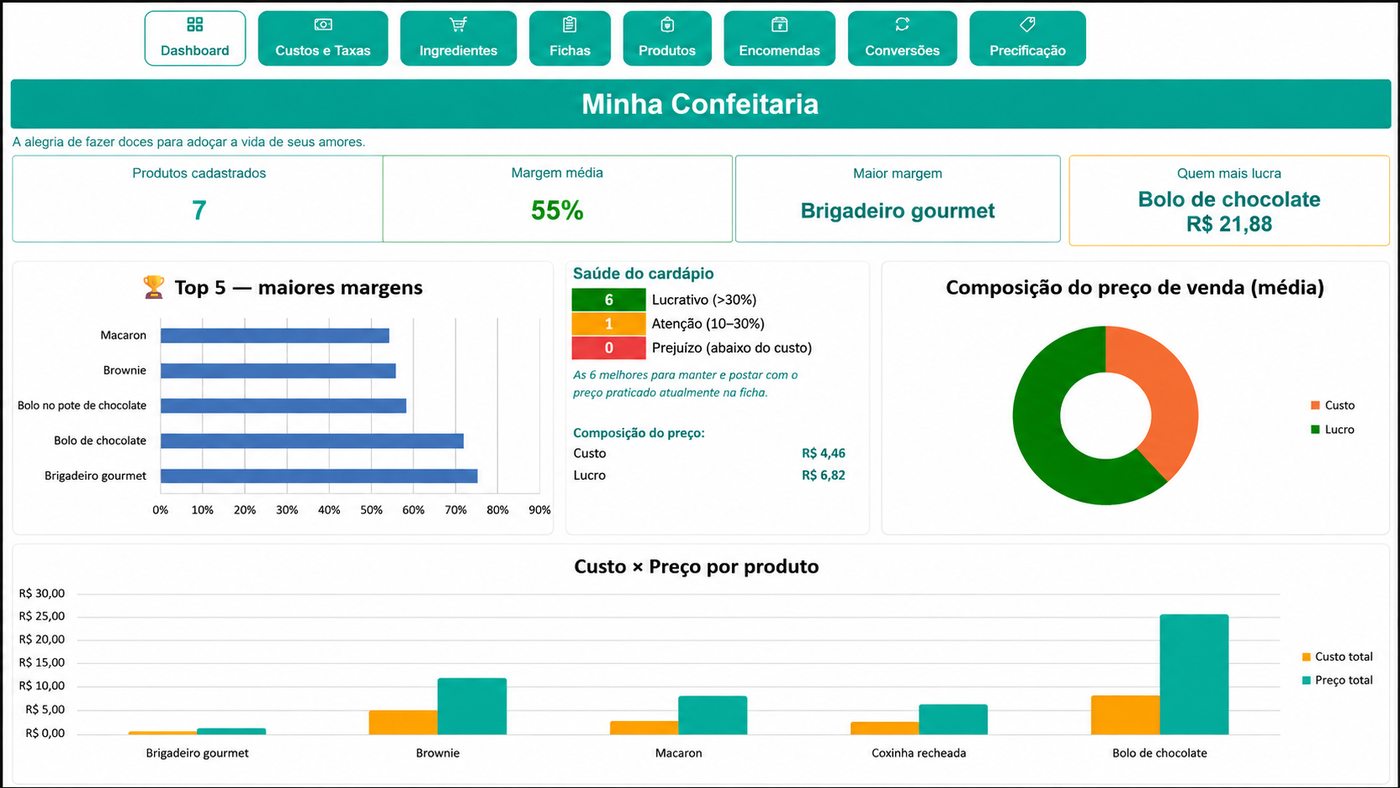This screenshot has width=1400, height=788.
Task: Click the orange Atenção count cell showing 1
Action: pyautogui.click(x=609, y=324)
